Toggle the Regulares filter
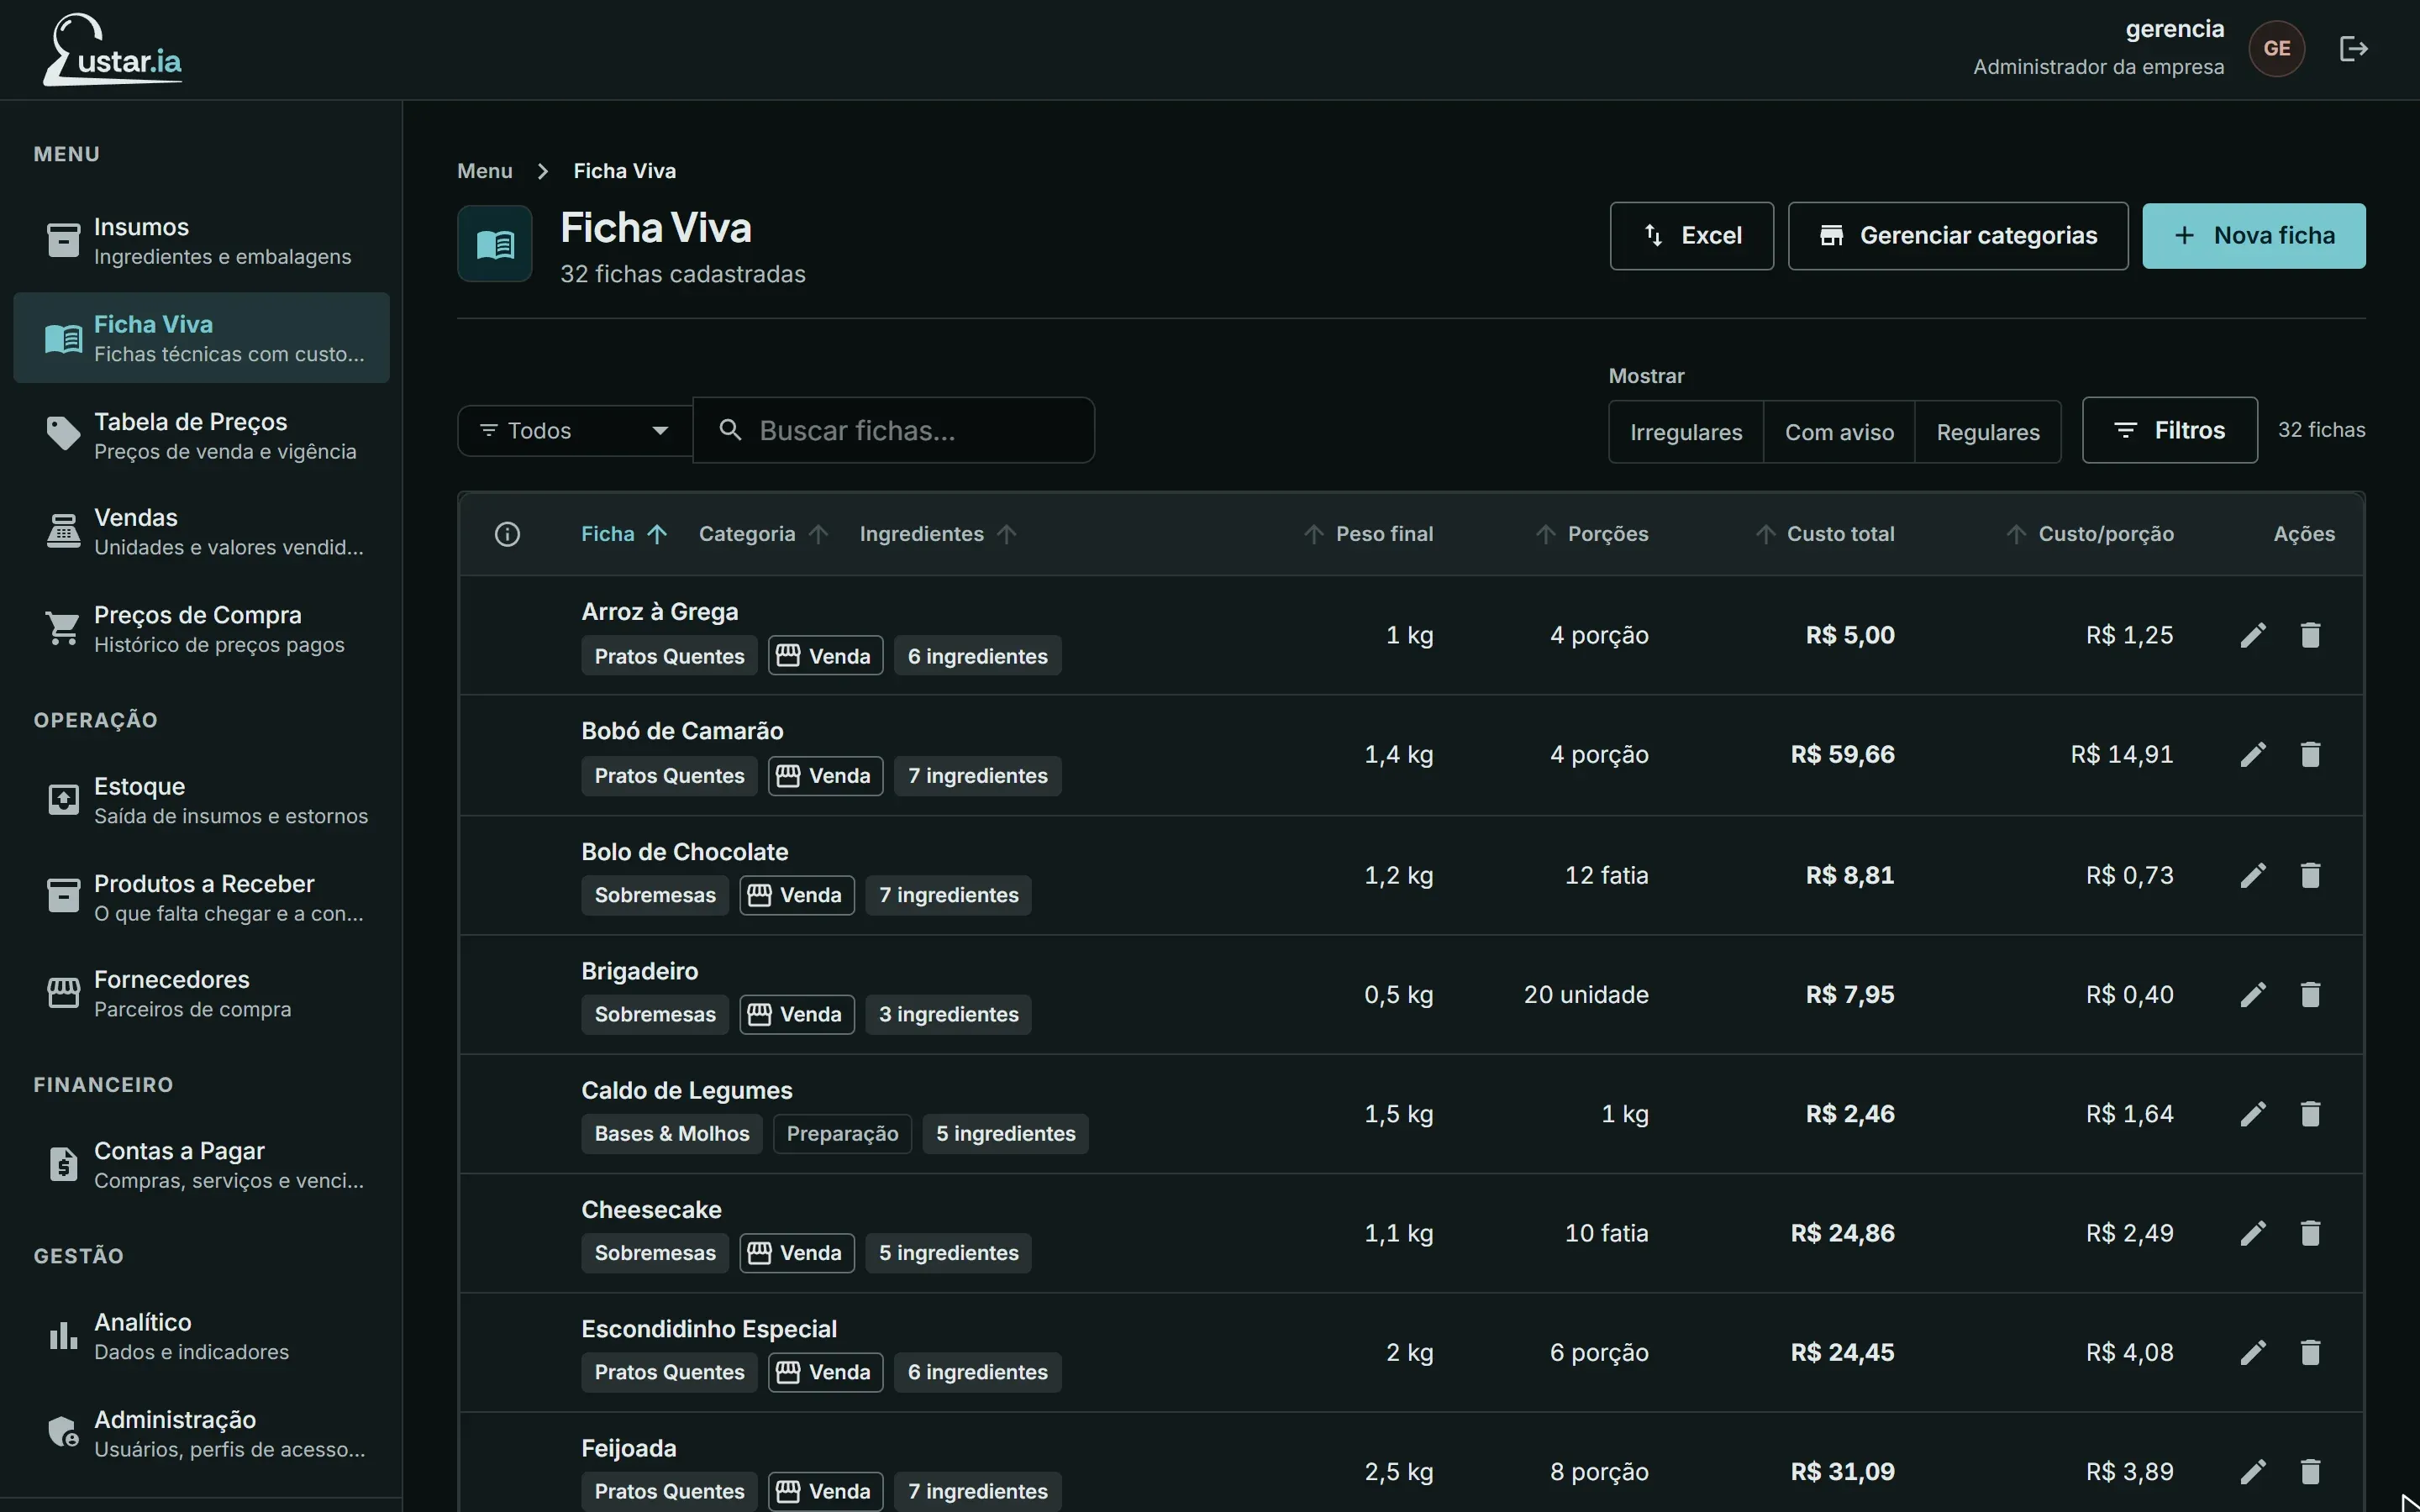Viewport: 2420px width, 1512px height. click(x=1988, y=432)
